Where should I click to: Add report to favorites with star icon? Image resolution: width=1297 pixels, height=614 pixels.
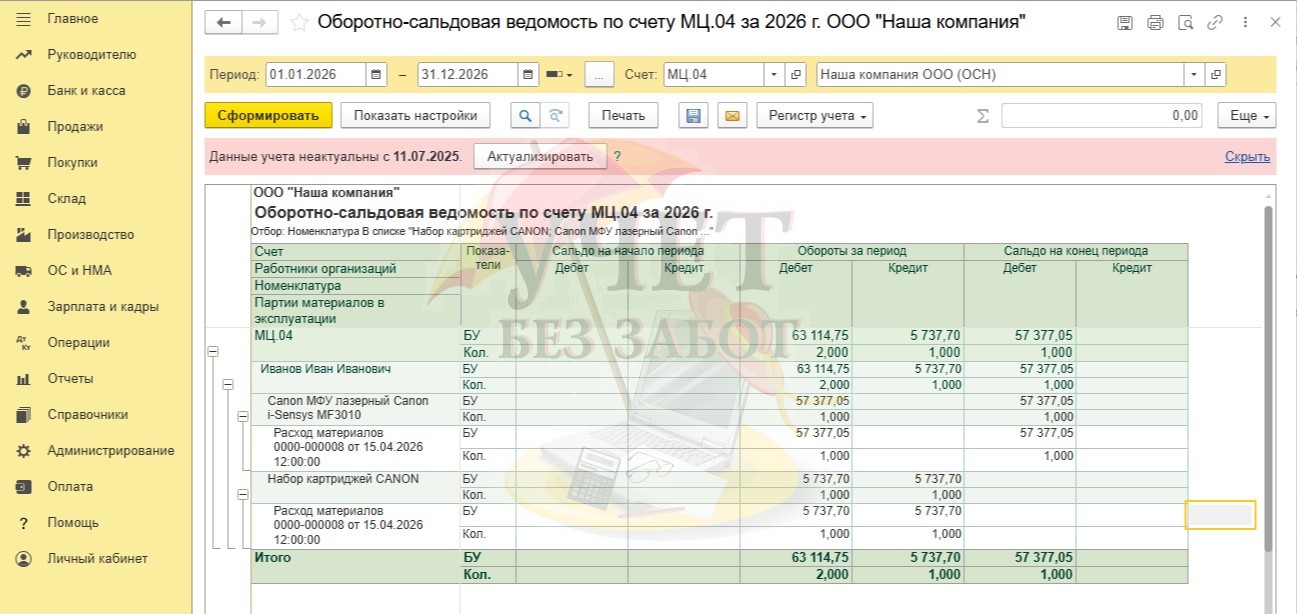298,22
